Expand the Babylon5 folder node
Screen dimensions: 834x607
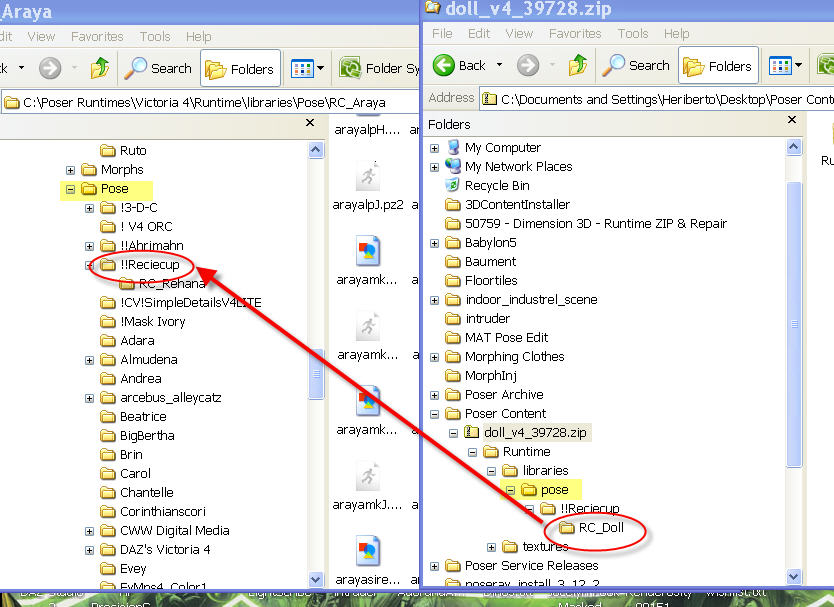tap(435, 244)
